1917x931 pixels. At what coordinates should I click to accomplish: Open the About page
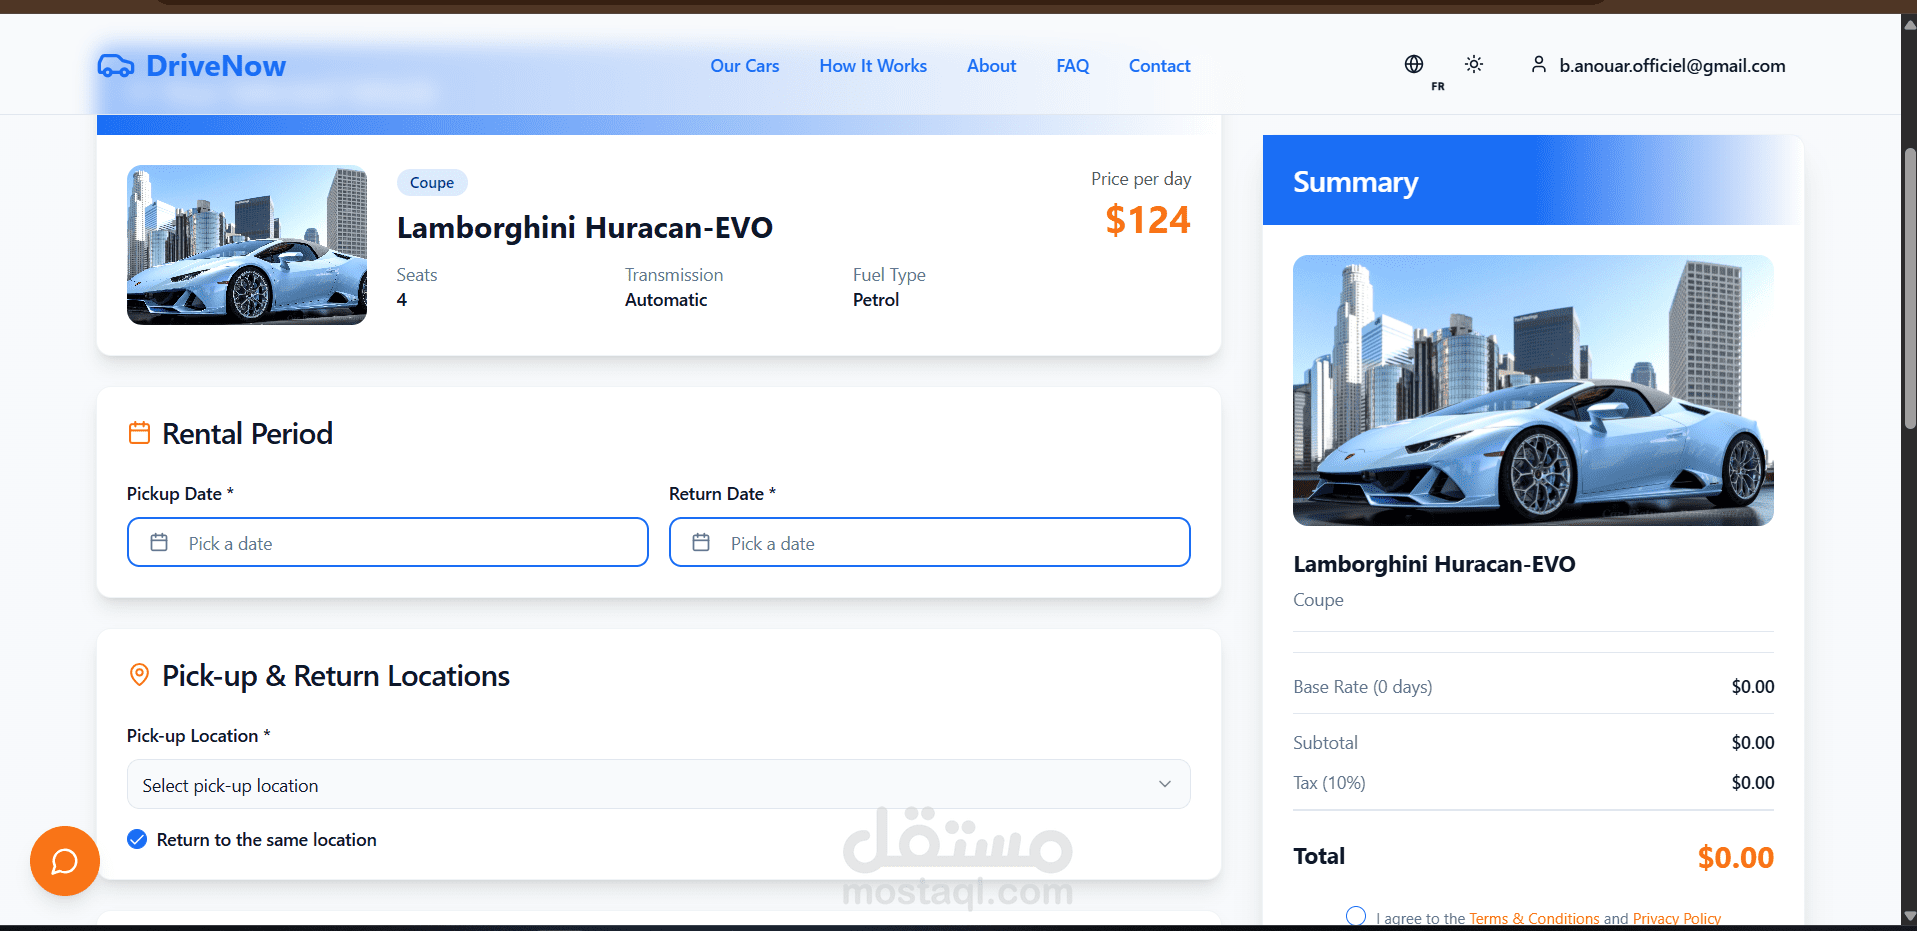991,66
